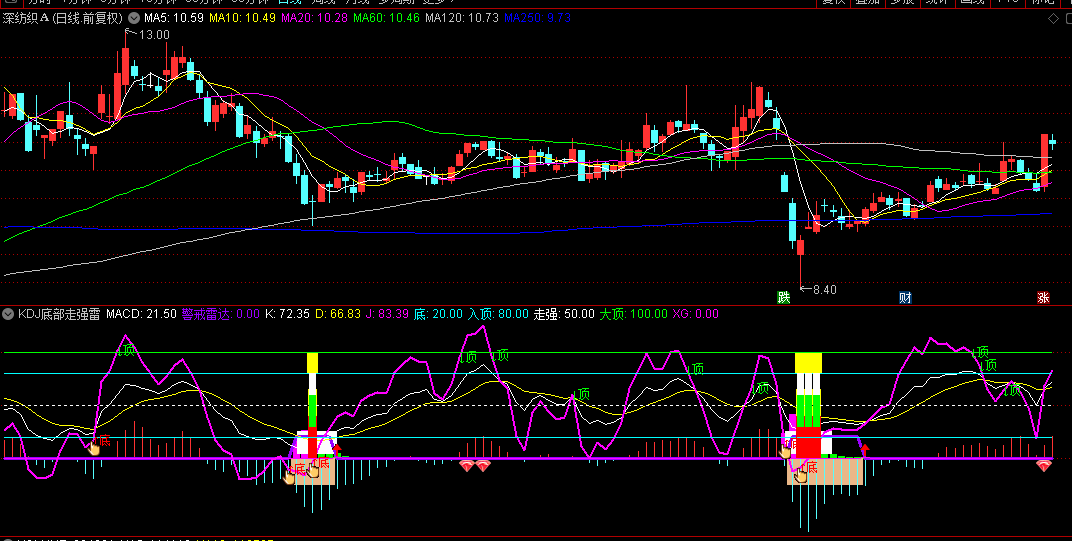The image size is (1072, 541).
Task: Open the dropdown arrow beside 深纺织A title
Action: coord(133,18)
